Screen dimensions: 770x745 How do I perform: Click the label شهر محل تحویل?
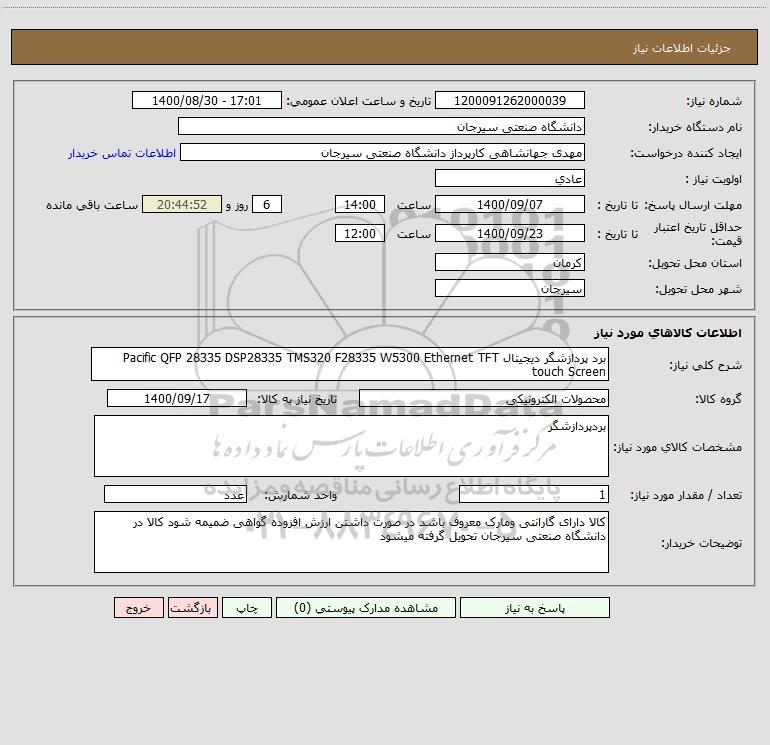point(699,290)
